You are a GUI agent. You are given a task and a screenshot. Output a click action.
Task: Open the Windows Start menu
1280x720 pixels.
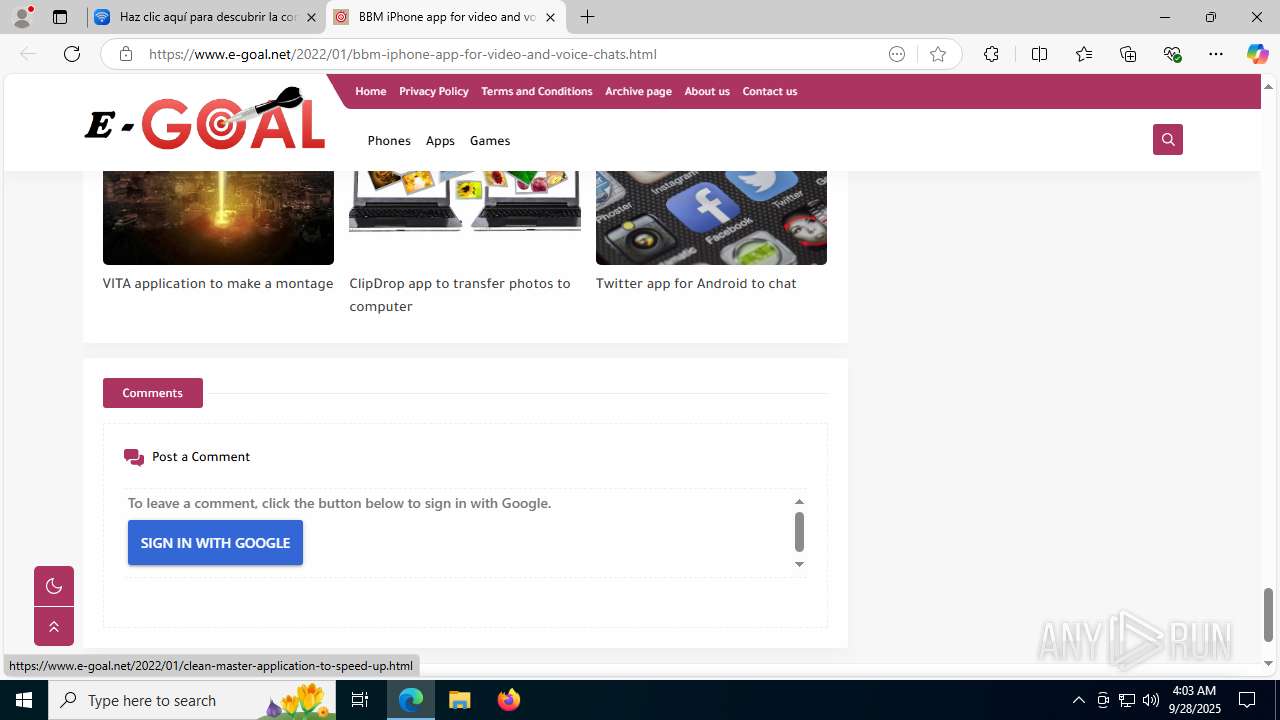click(x=24, y=700)
